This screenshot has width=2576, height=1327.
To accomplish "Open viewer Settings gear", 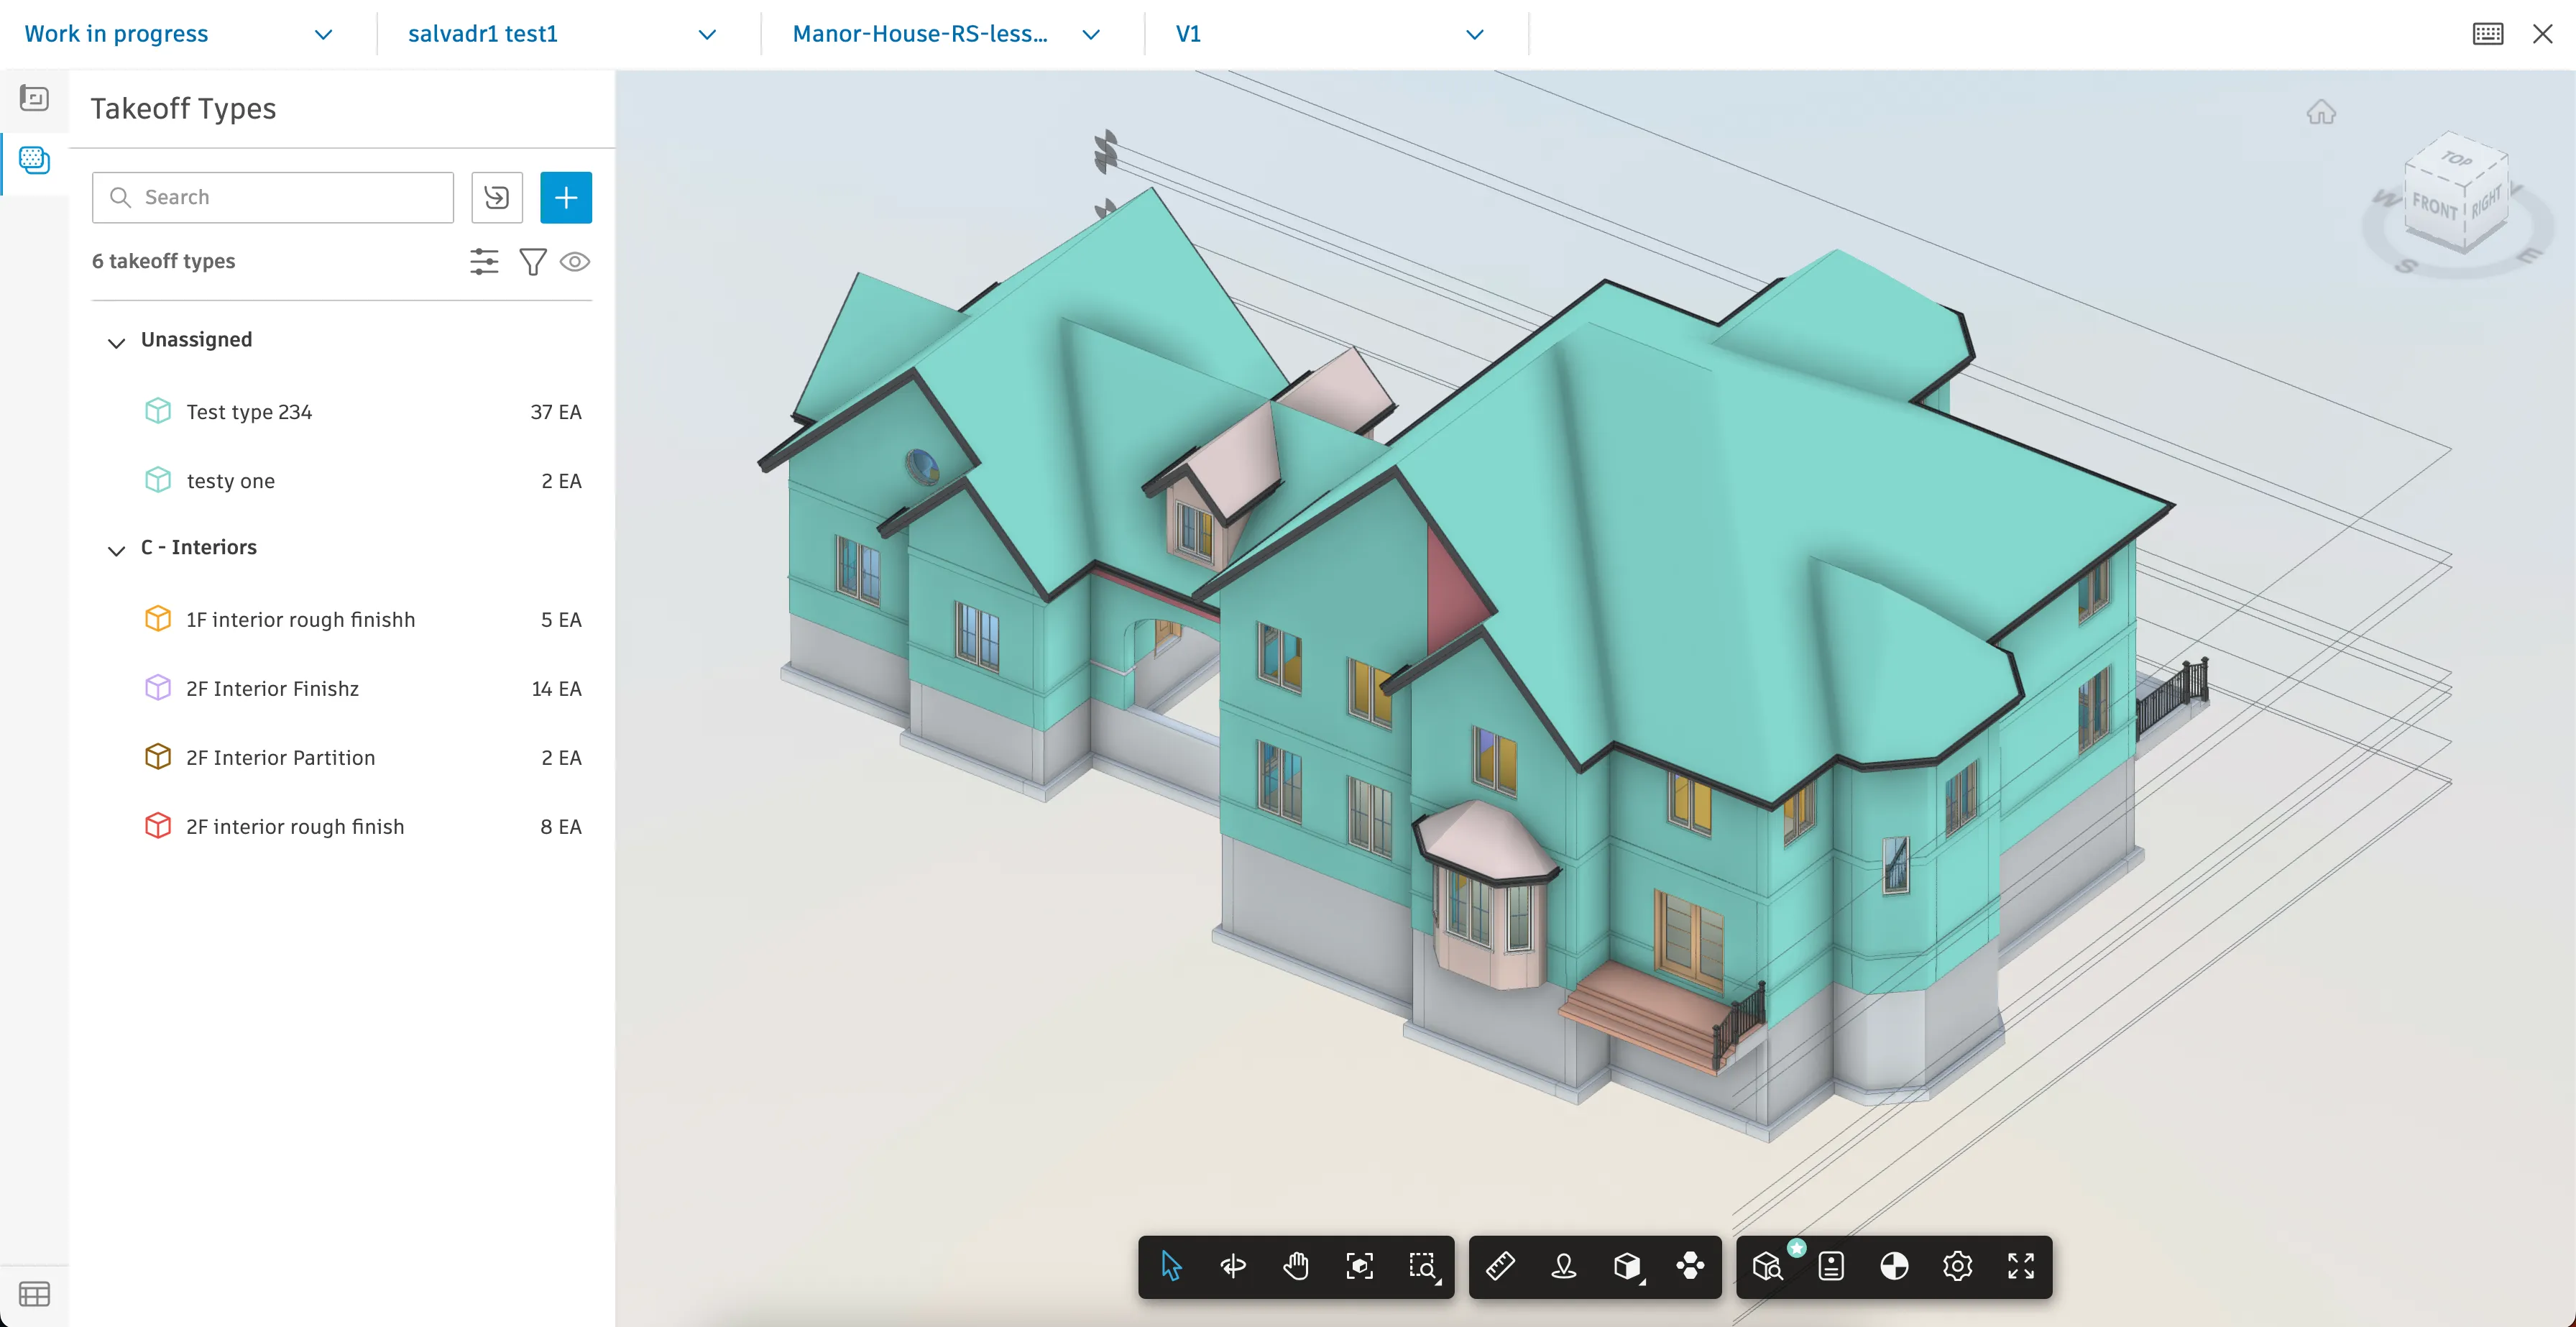I will (1957, 1266).
